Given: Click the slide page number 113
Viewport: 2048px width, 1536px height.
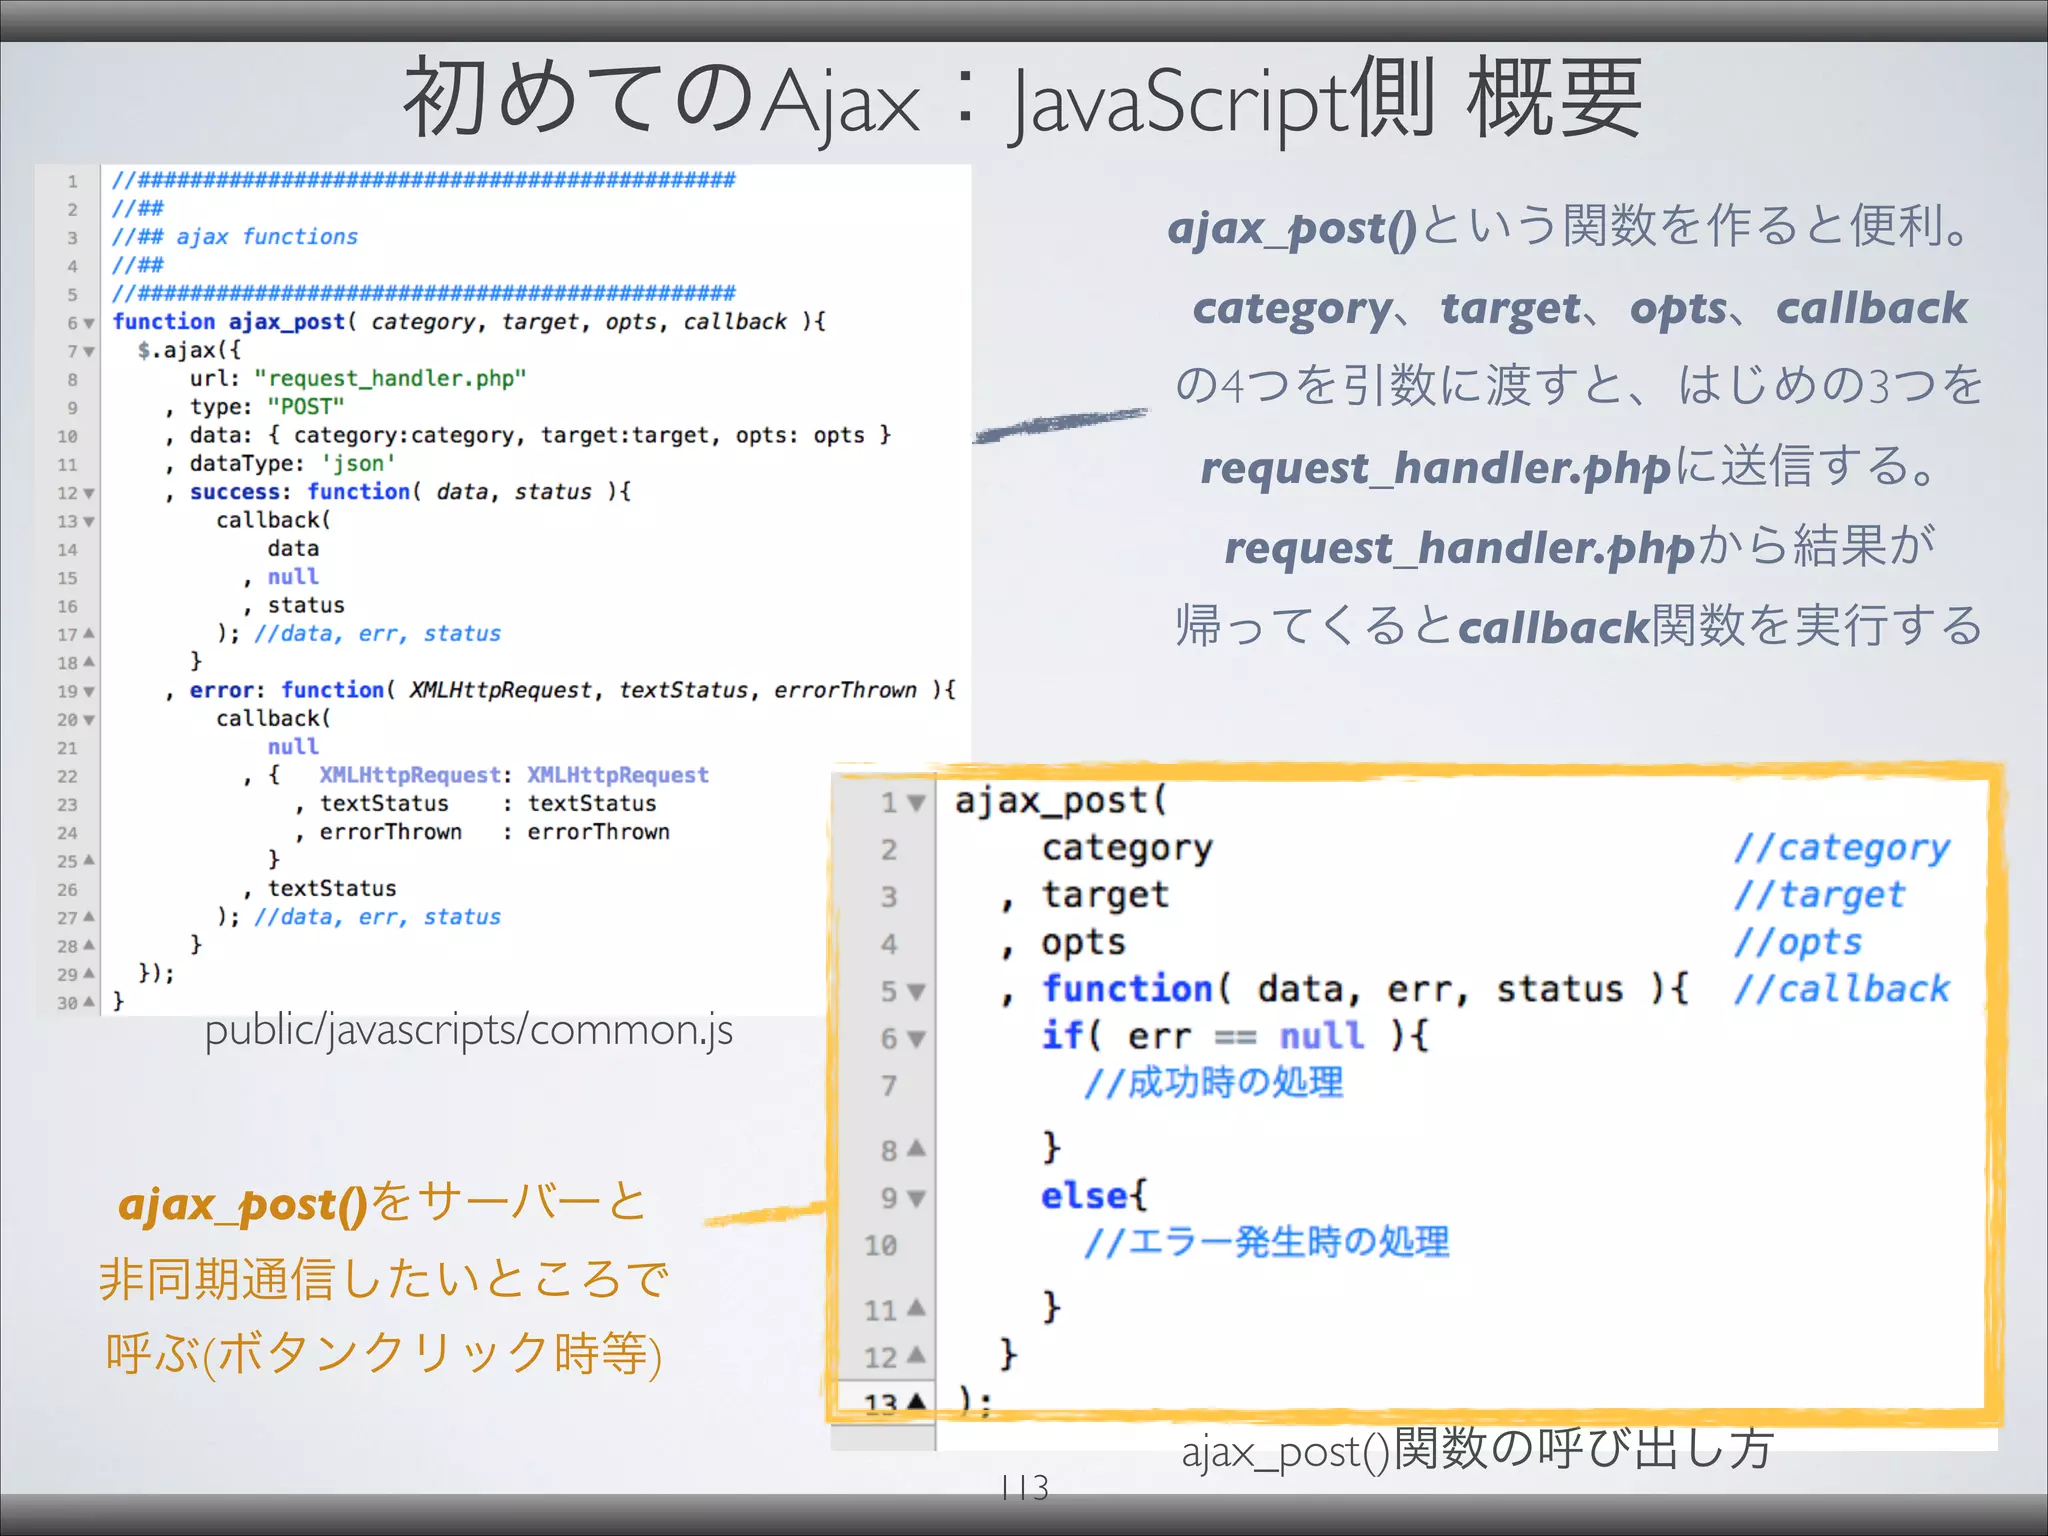Looking at the screenshot, I should point(1024,1488).
